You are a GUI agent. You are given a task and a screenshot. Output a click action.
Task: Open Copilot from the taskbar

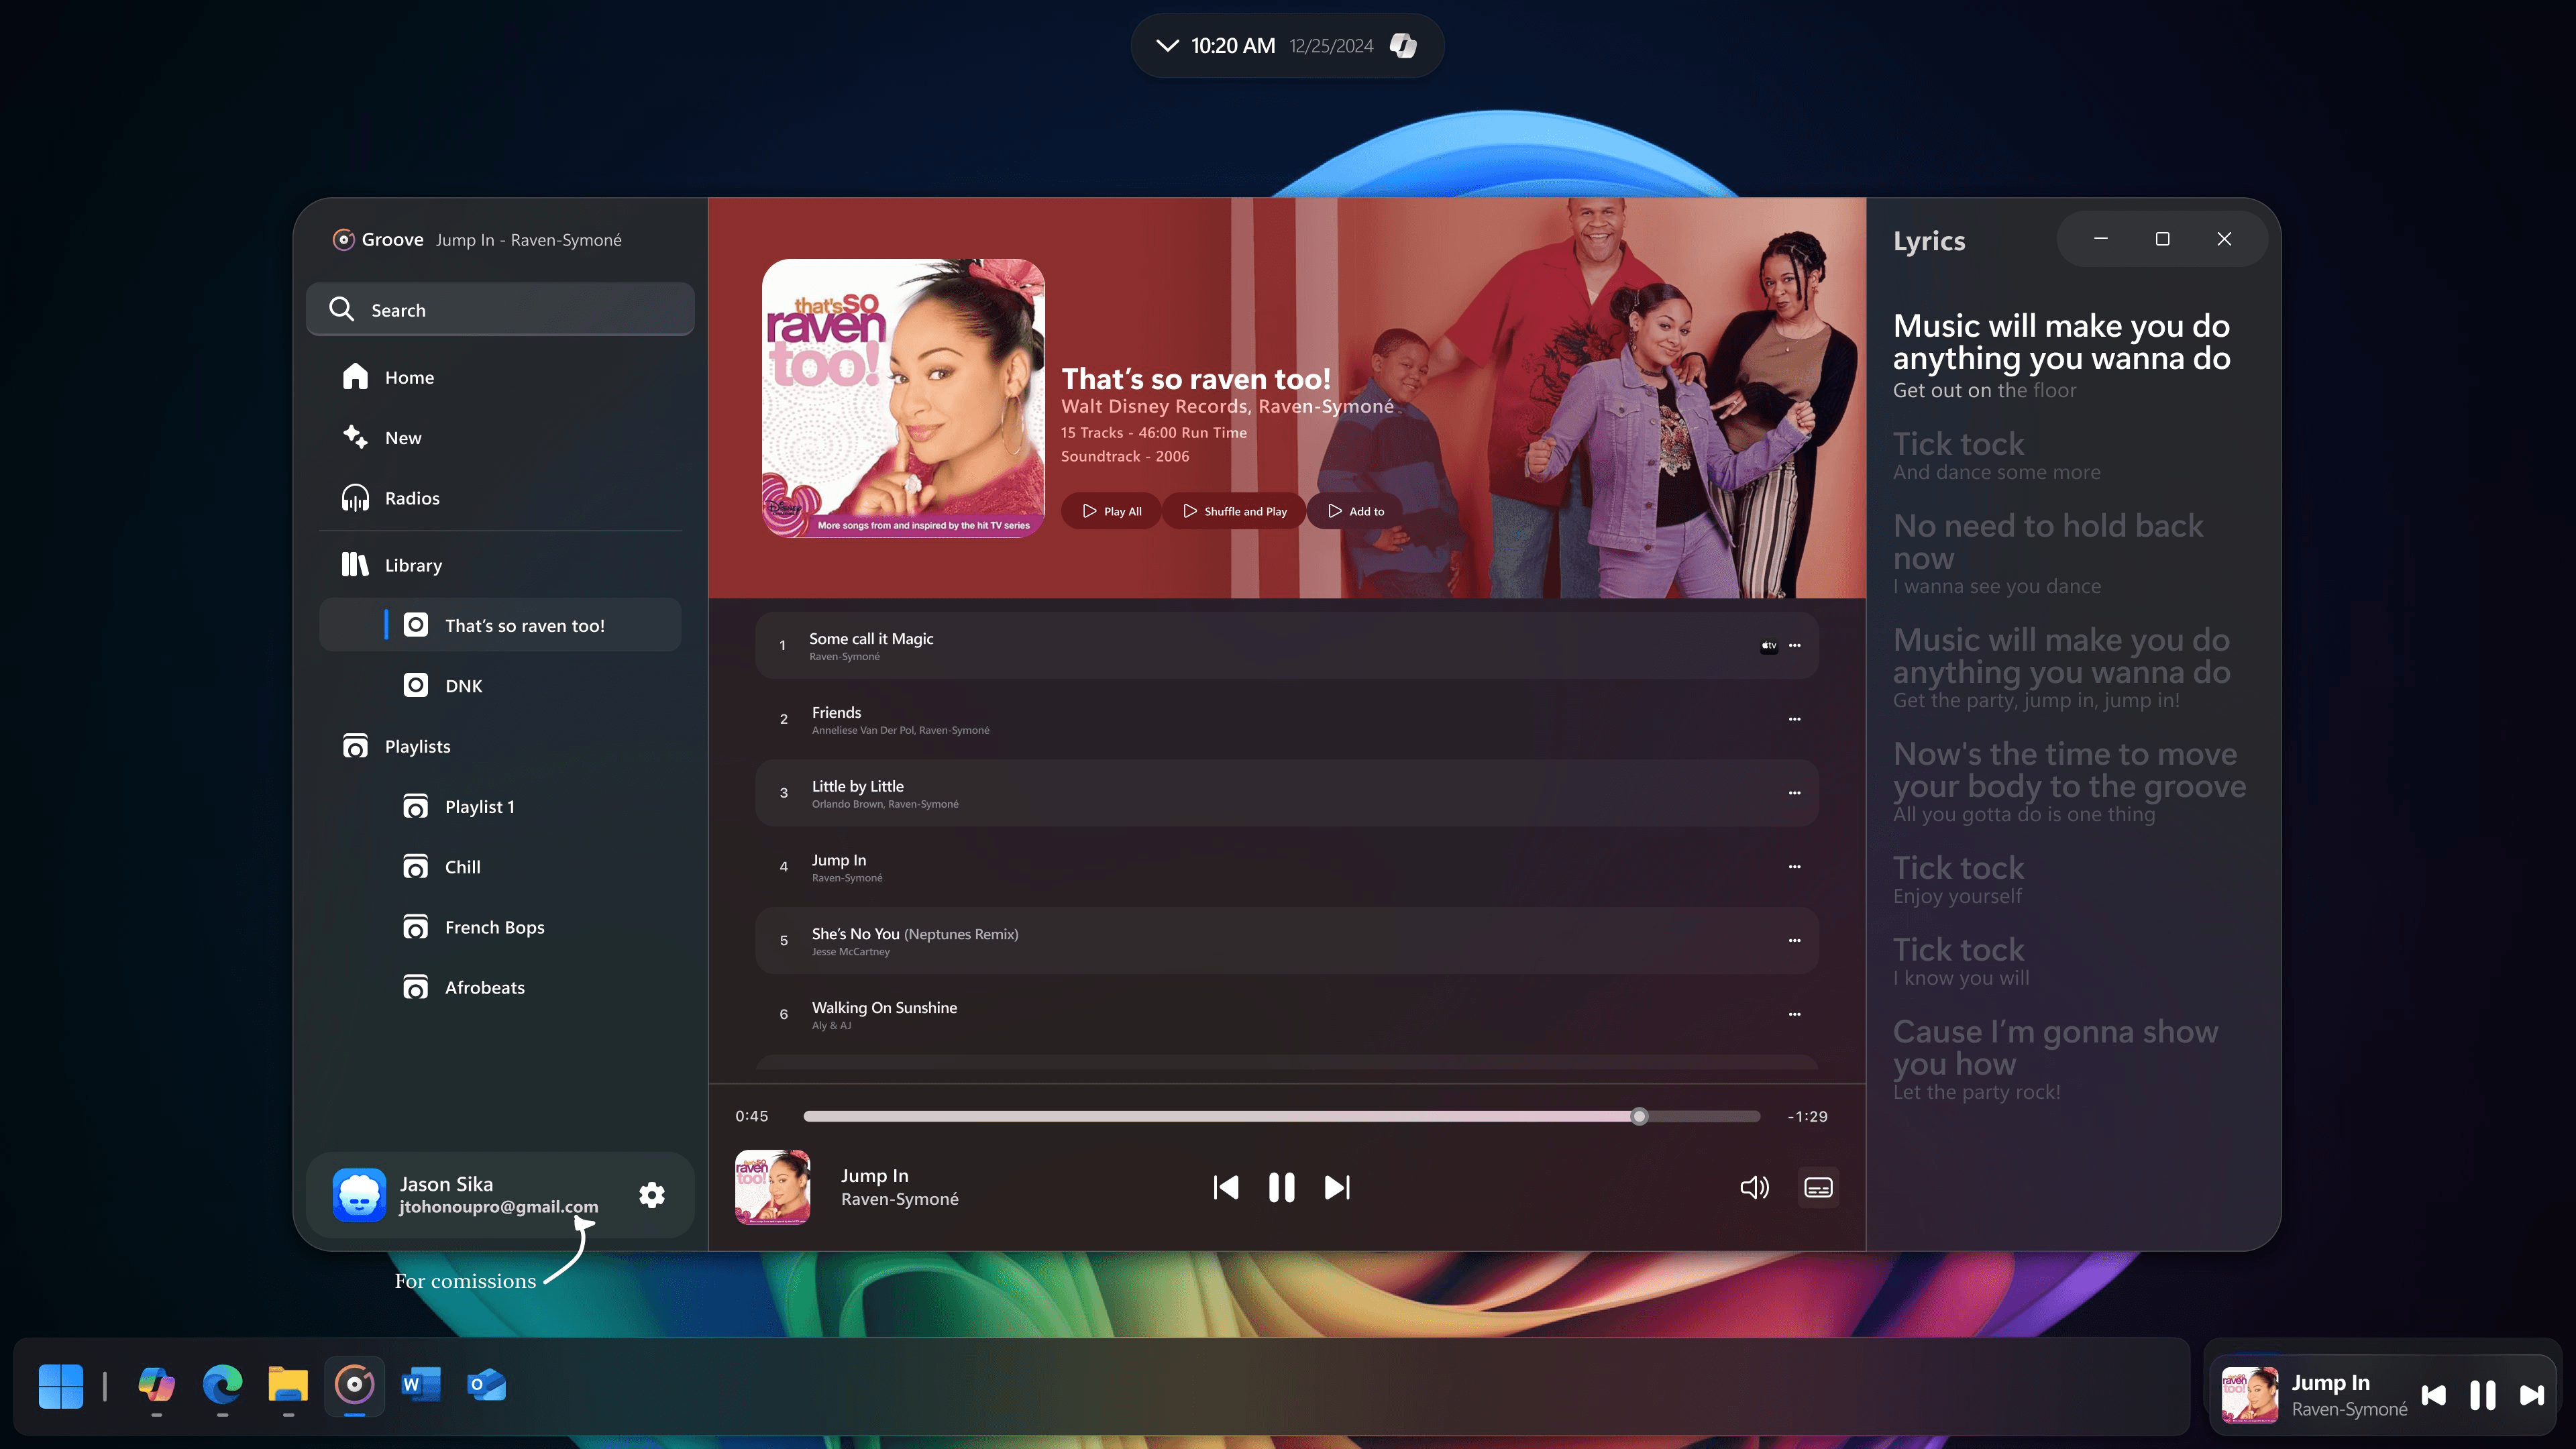point(157,1385)
